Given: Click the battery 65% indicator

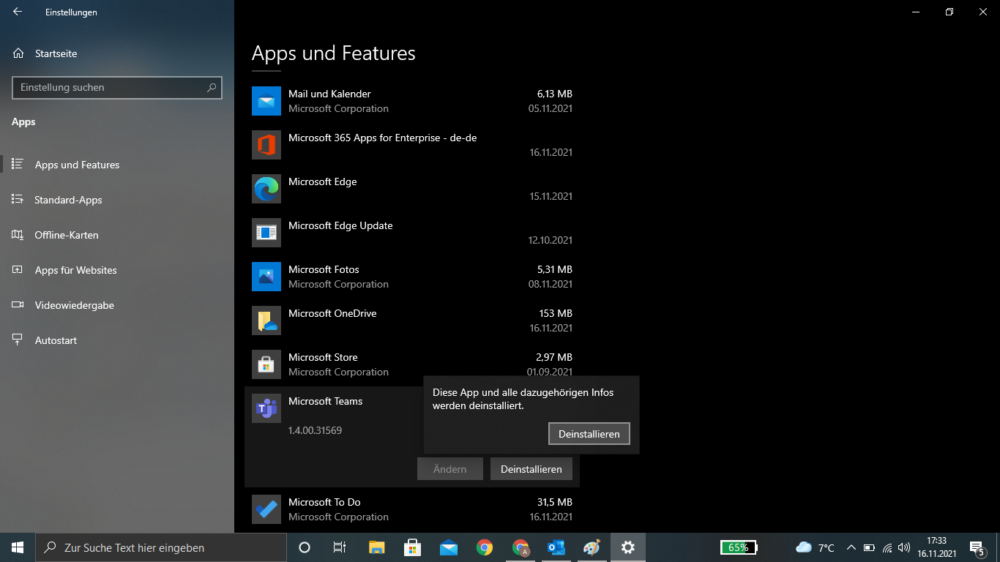Looking at the screenshot, I should [739, 547].
